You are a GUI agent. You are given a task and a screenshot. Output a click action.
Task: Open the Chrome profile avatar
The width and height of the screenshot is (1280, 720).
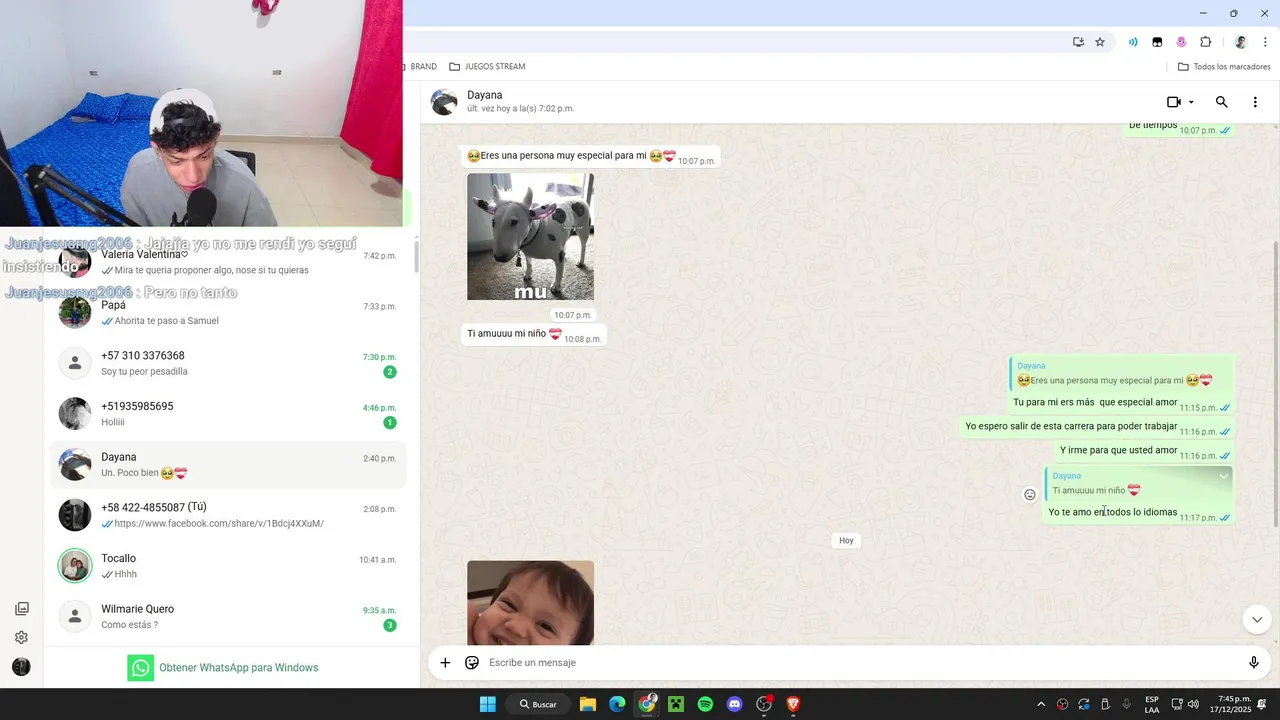coord(1241,42)
